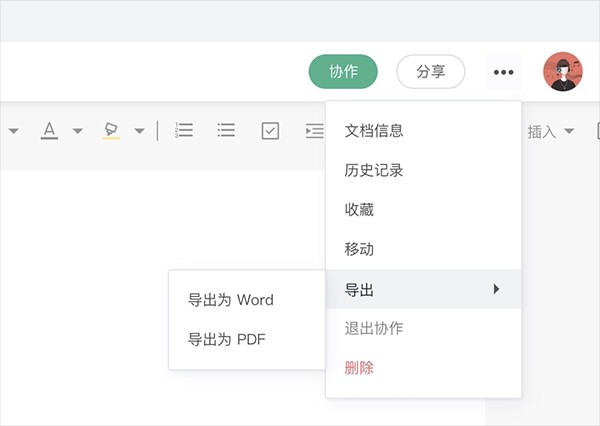
Task: Expand highlight color dropdown arrow
Action: point(139,131)
